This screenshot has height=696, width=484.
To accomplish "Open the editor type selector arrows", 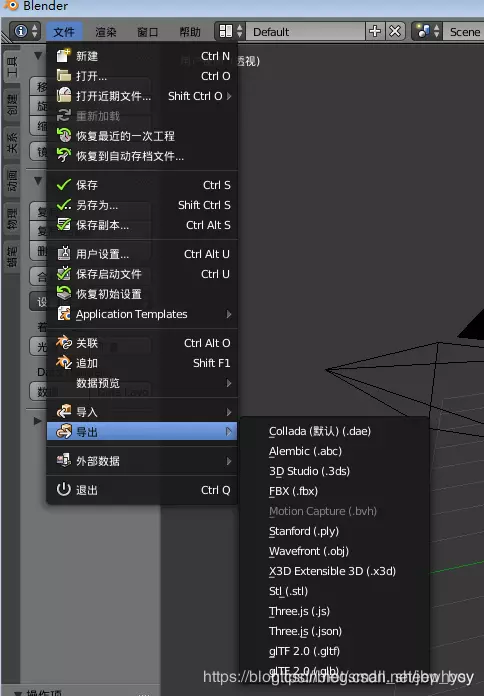I will (34, 32).
